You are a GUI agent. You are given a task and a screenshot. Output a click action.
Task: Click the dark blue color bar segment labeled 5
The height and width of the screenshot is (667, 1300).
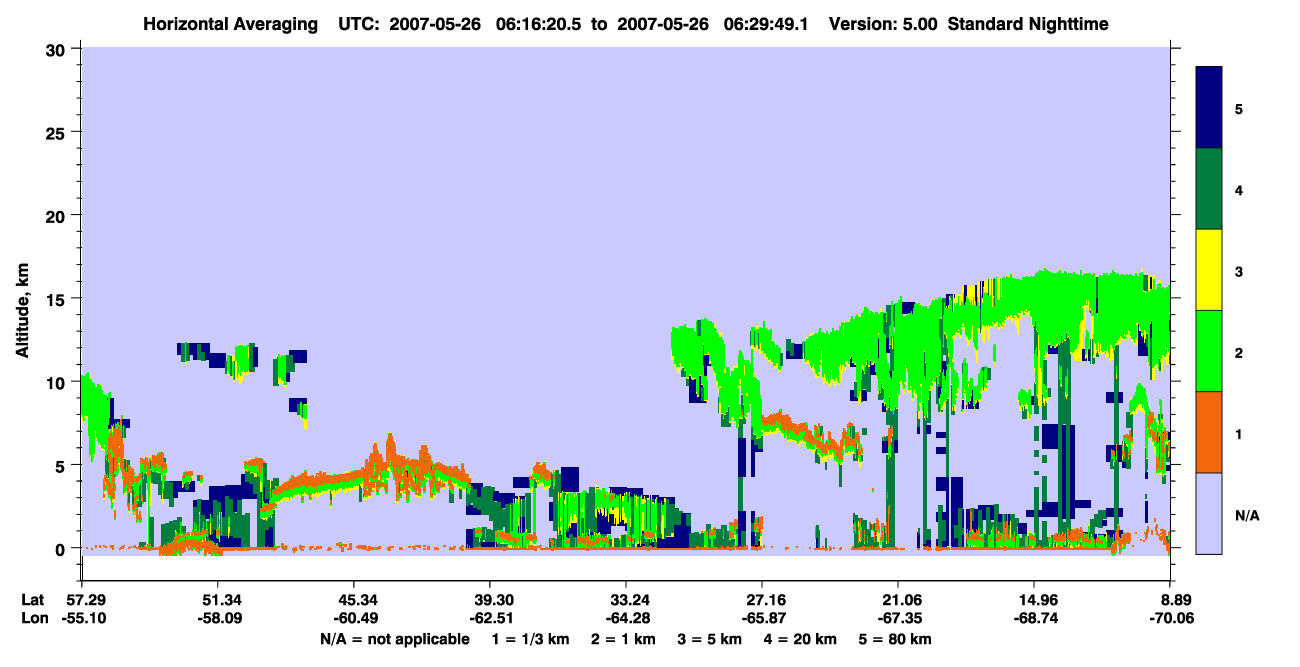(1209, 108)
